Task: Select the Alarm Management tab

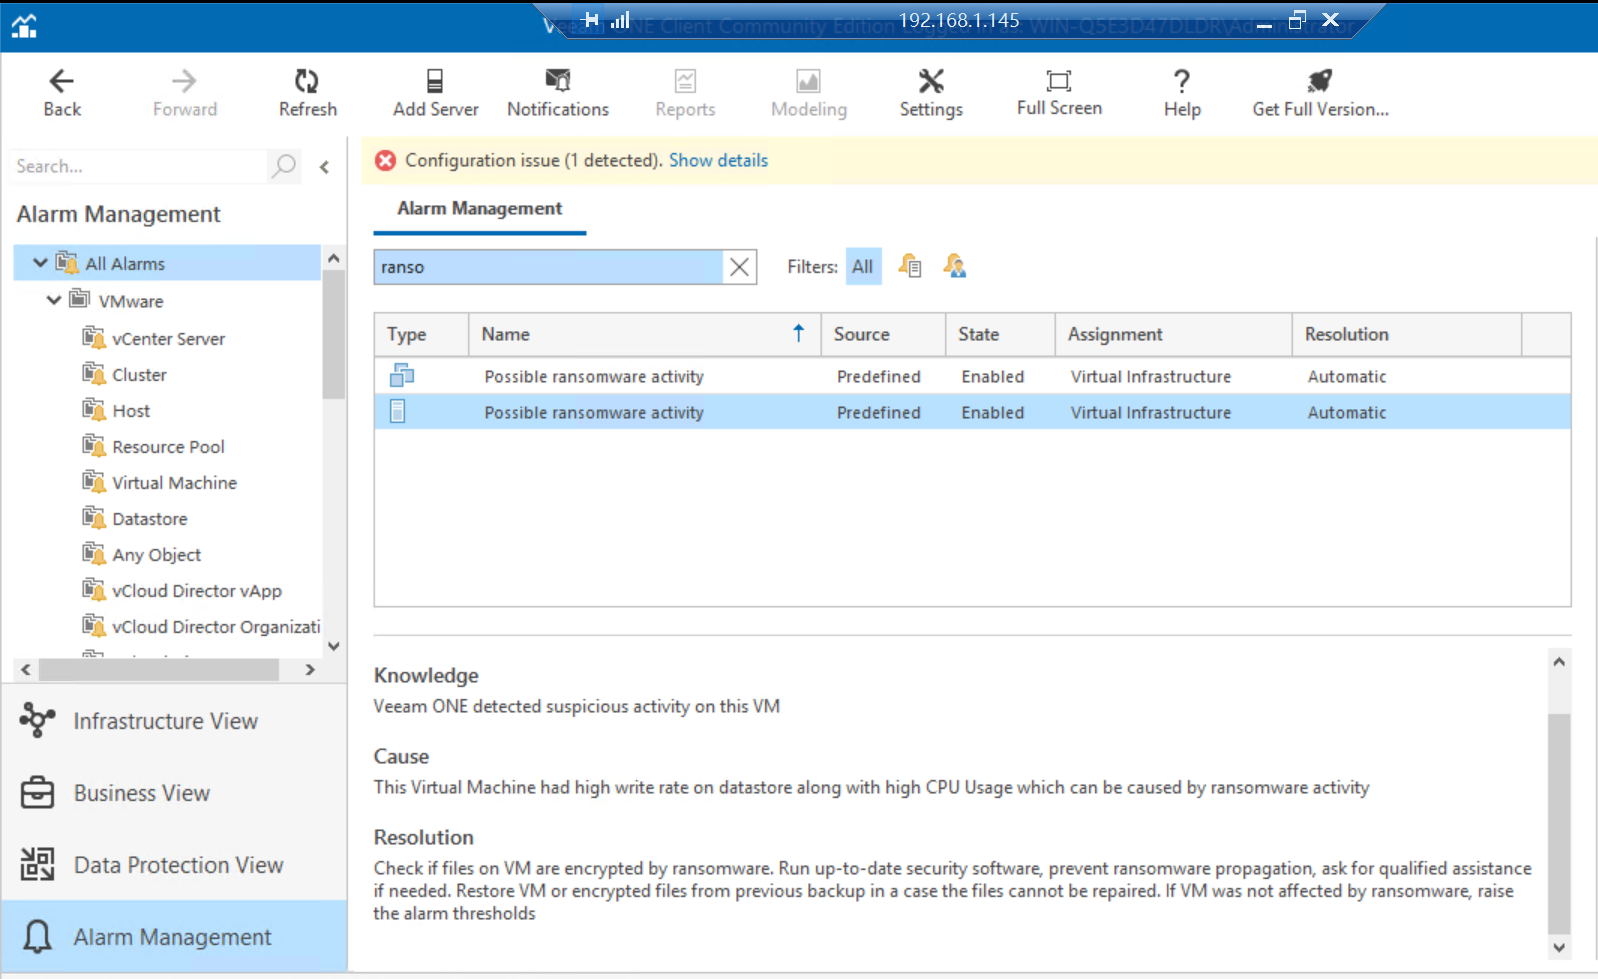Action: [x=479, y=208]
